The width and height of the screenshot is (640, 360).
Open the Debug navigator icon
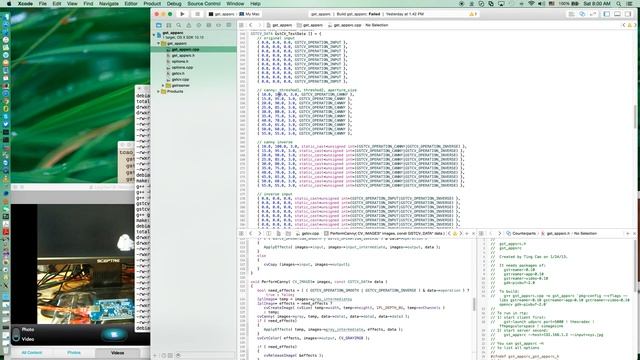pos(209,25)
